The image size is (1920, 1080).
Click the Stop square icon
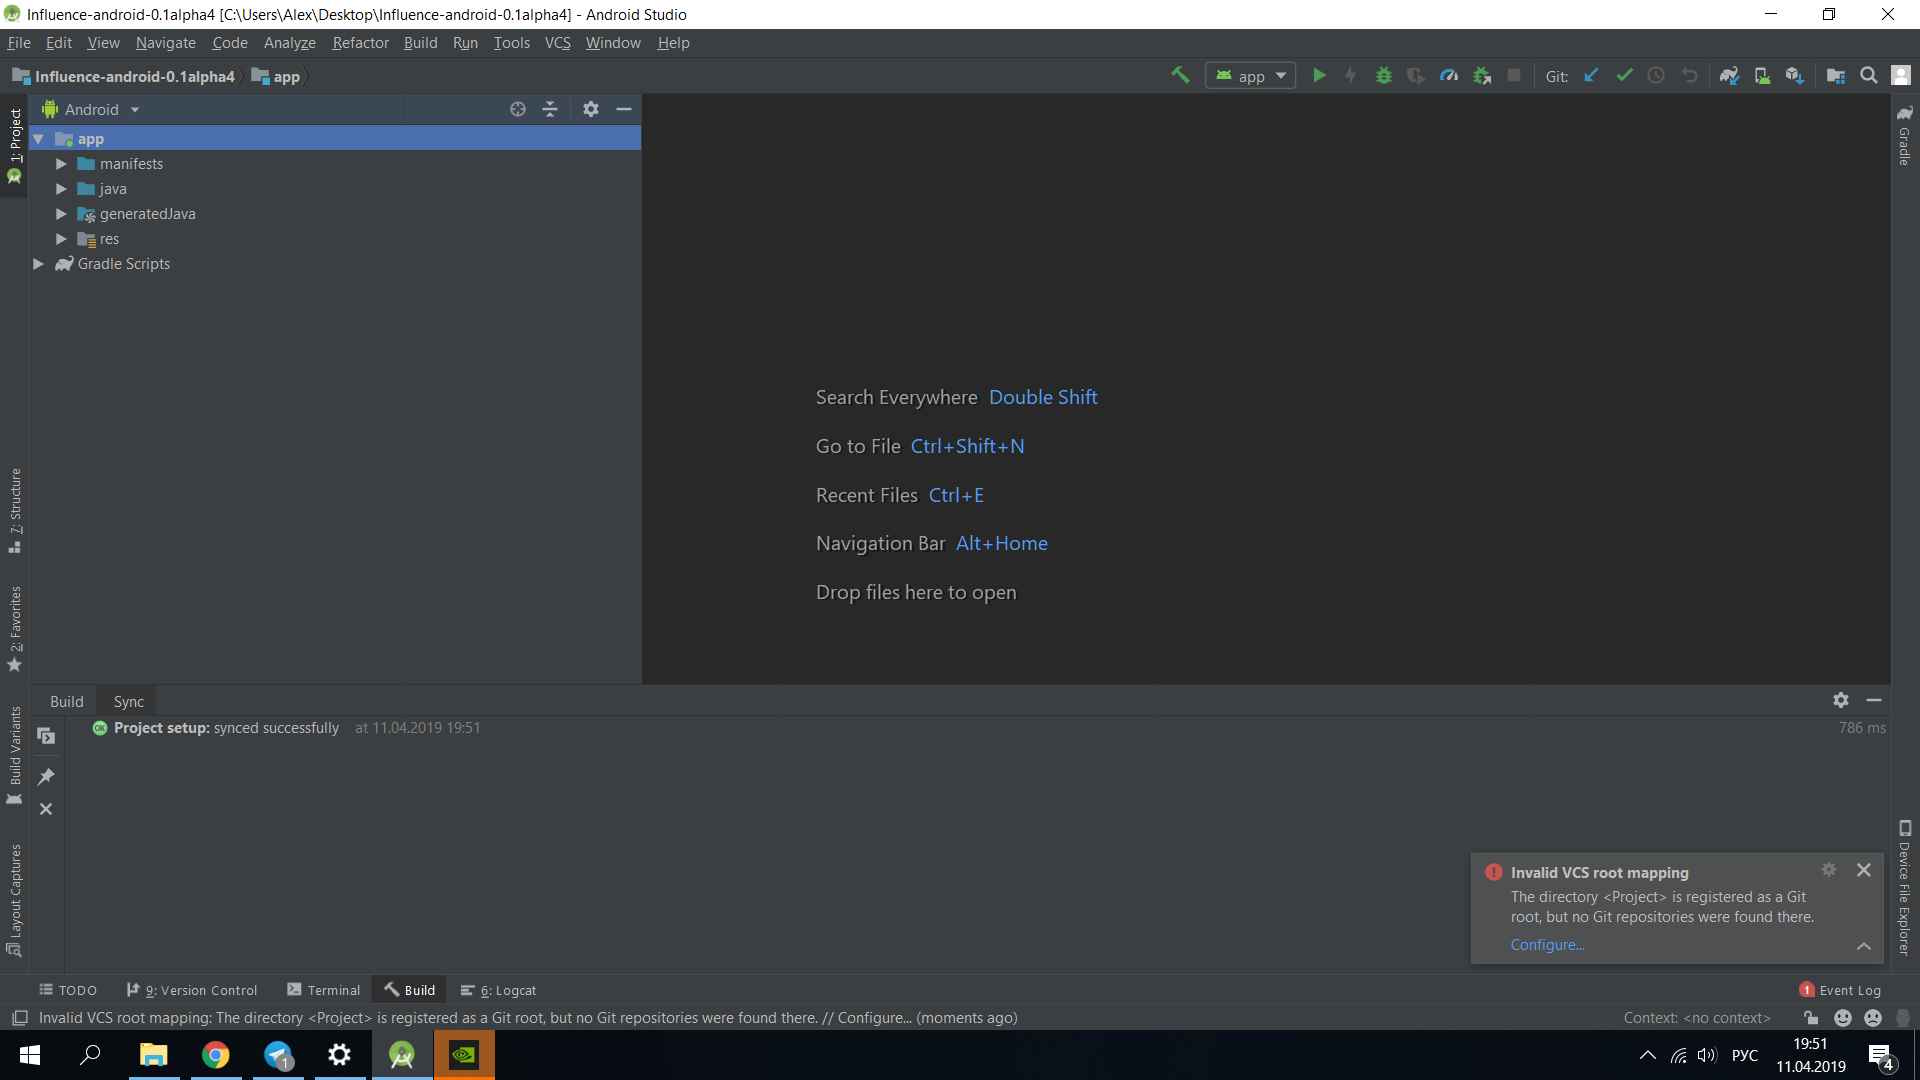coord(1514,76)
